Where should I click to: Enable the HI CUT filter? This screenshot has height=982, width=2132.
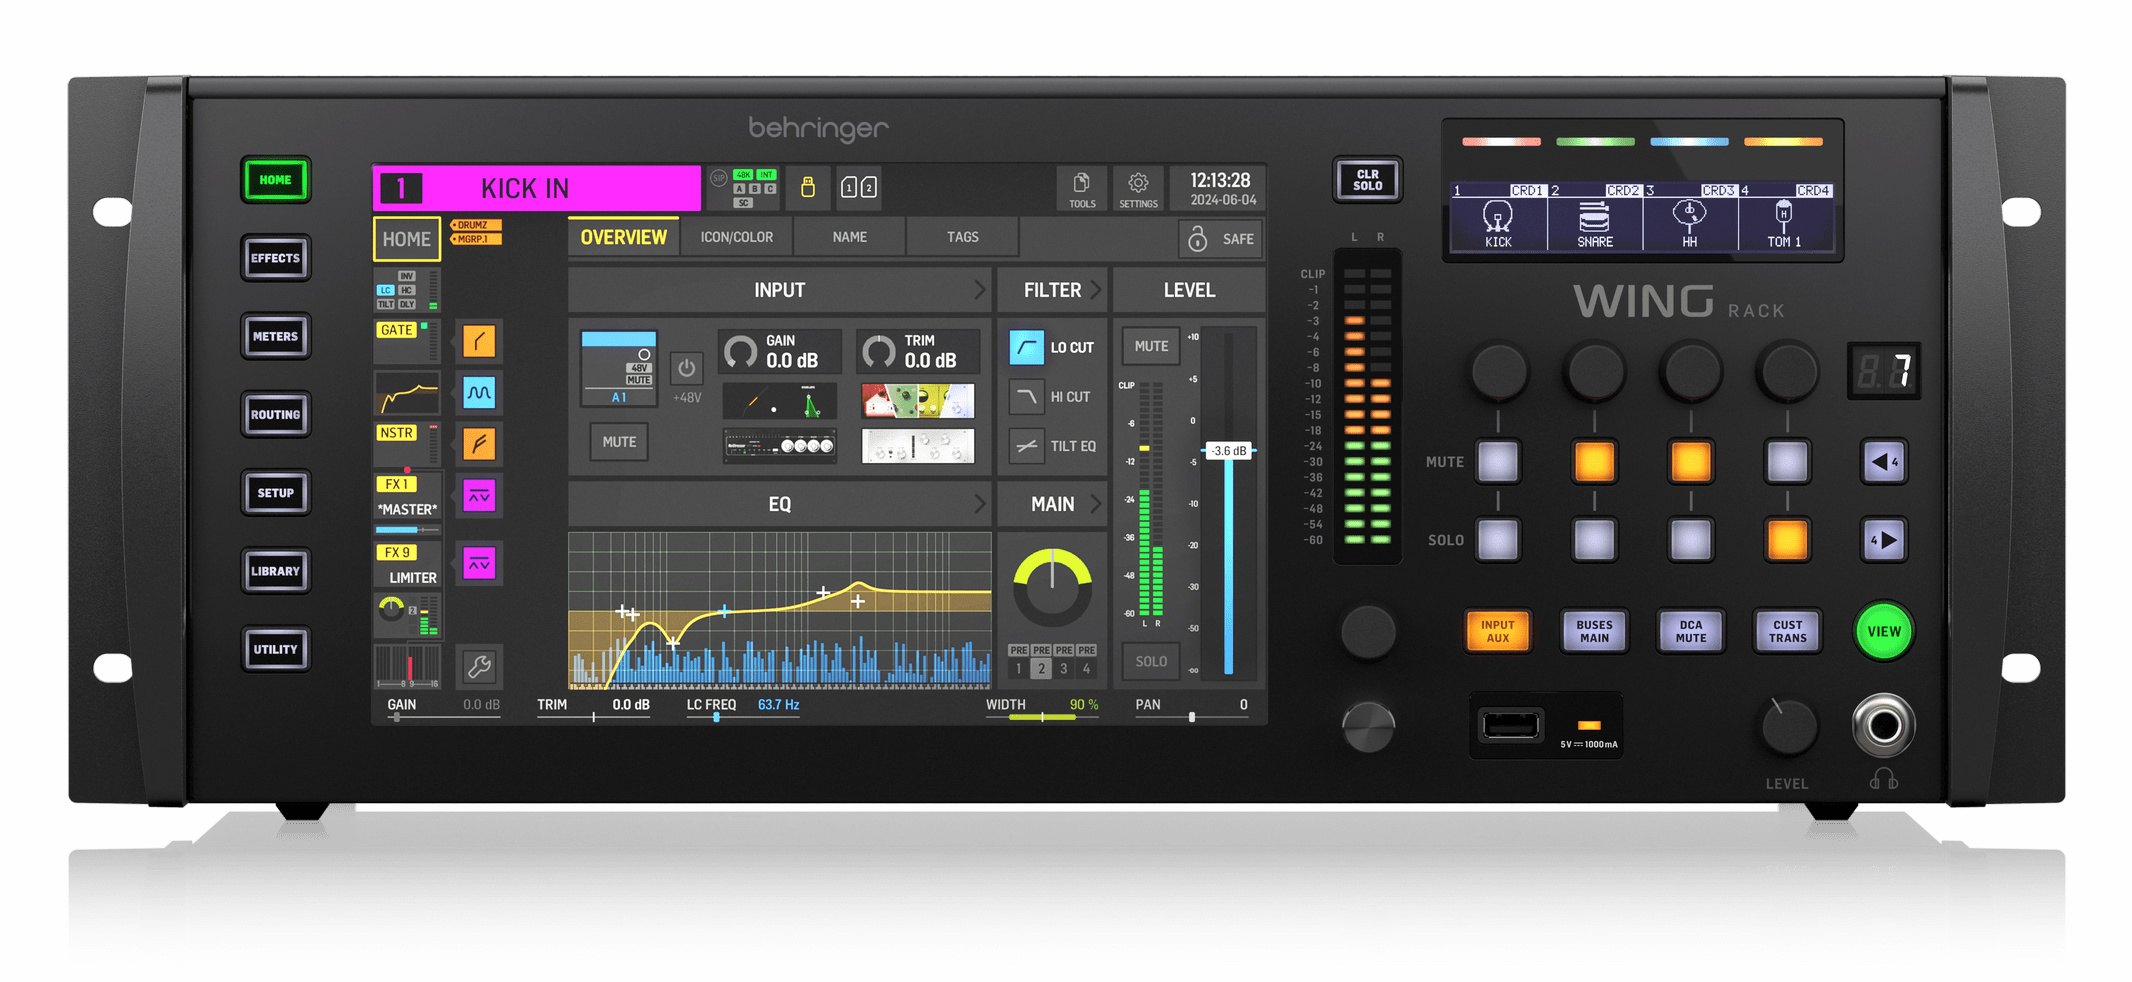[x=1026, y=397]
